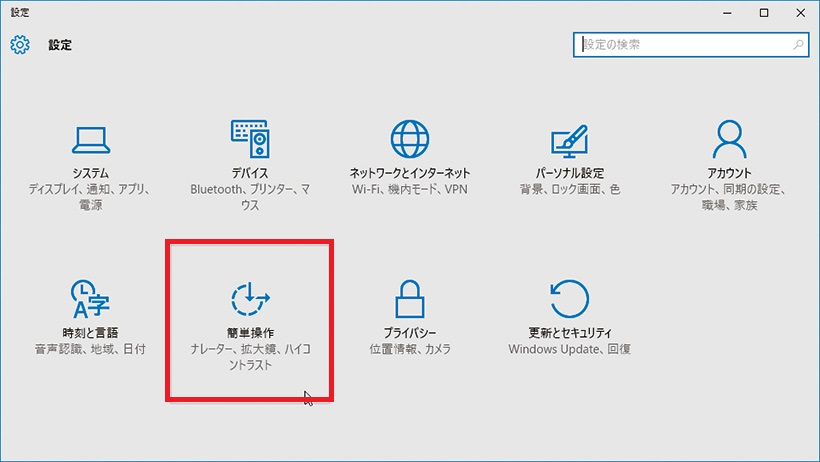
Task: Click the settings gear icon in the header
Action: pos(20,44)
